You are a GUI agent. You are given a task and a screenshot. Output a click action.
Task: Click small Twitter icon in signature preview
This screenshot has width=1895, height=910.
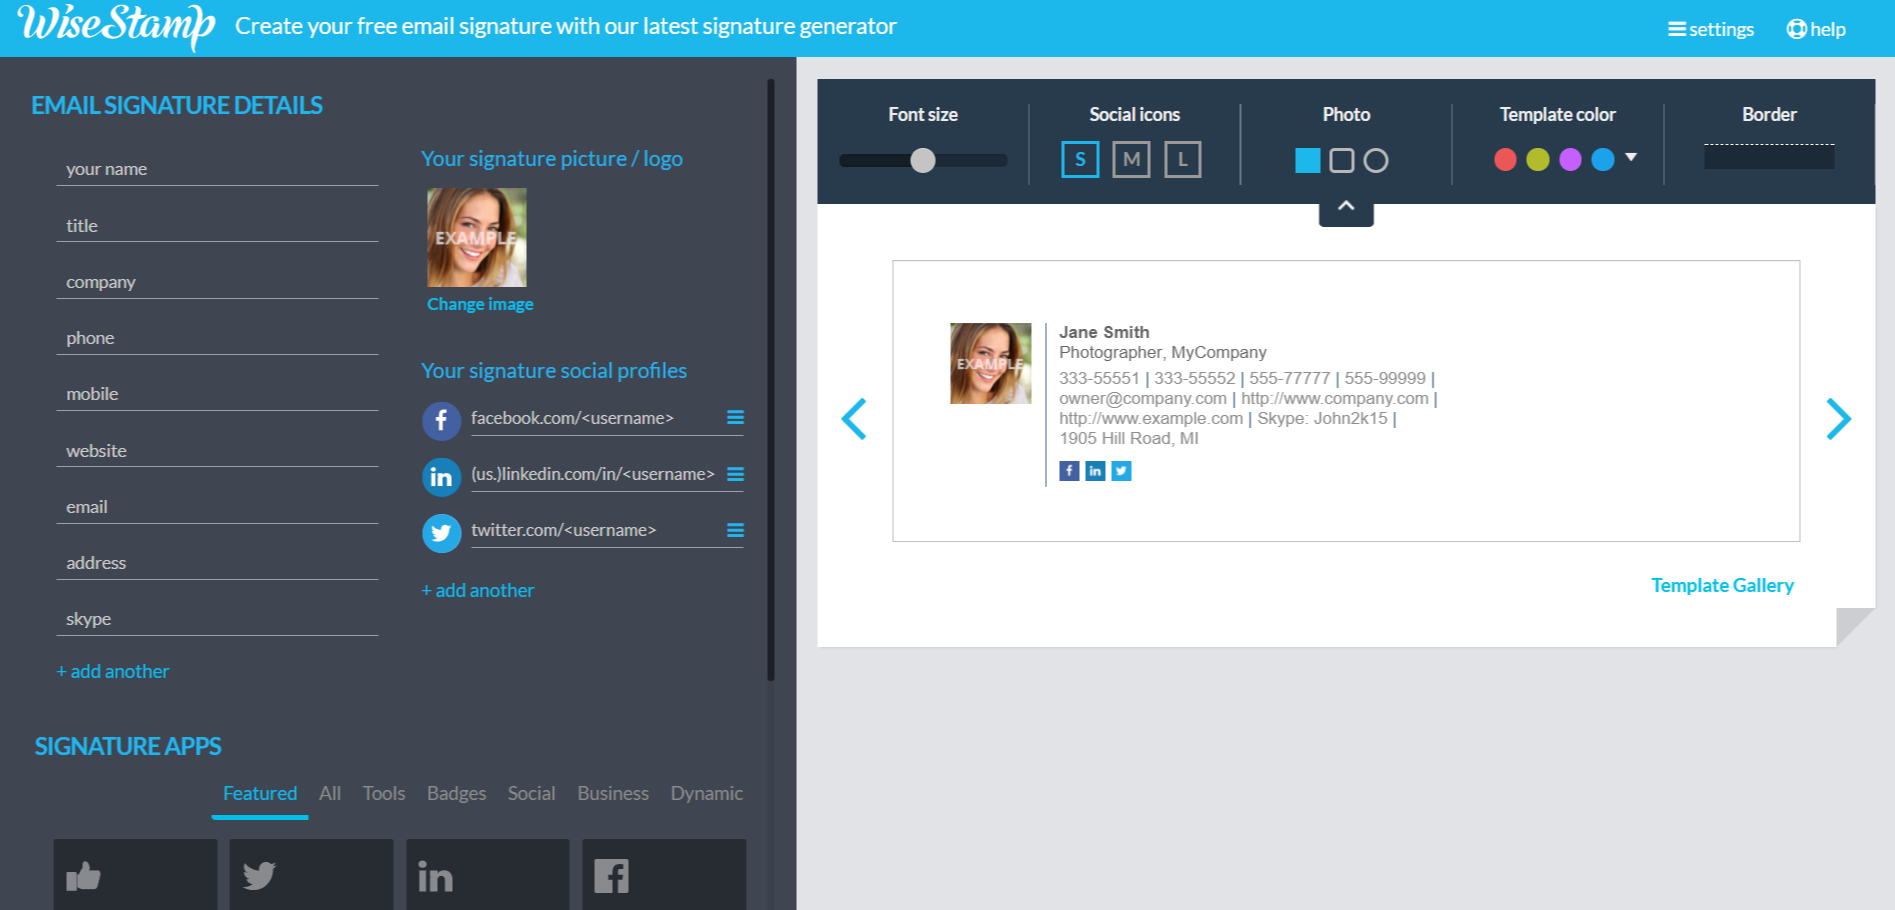point(1121,471)
